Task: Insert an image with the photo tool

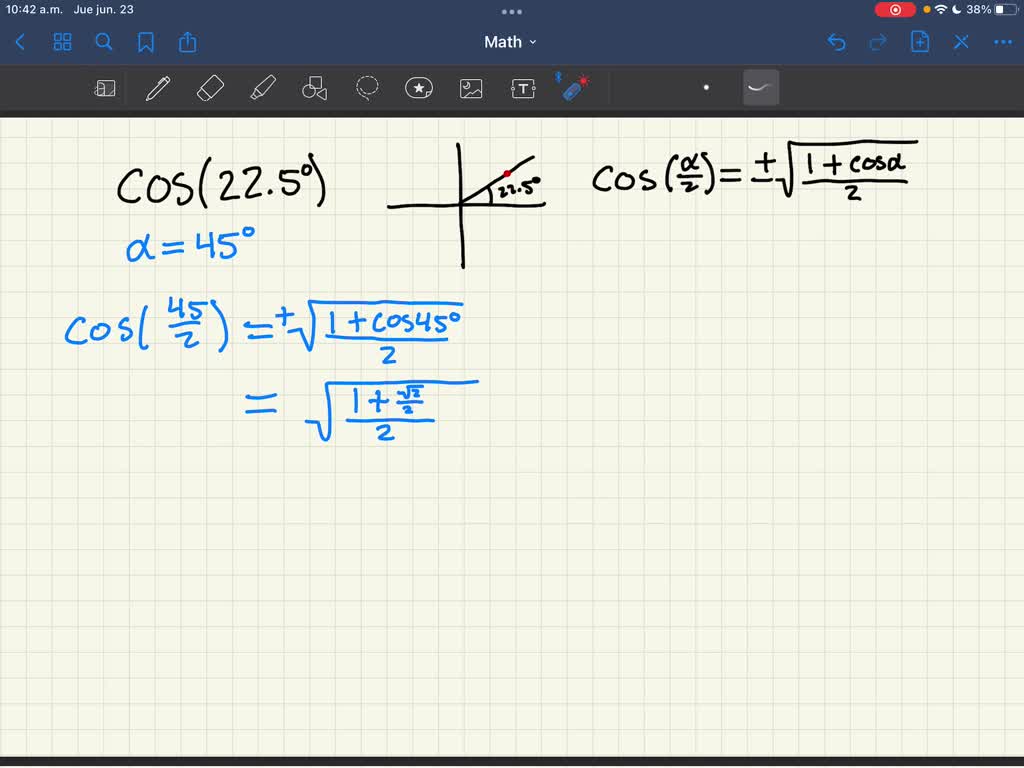Action: (470, 88)
